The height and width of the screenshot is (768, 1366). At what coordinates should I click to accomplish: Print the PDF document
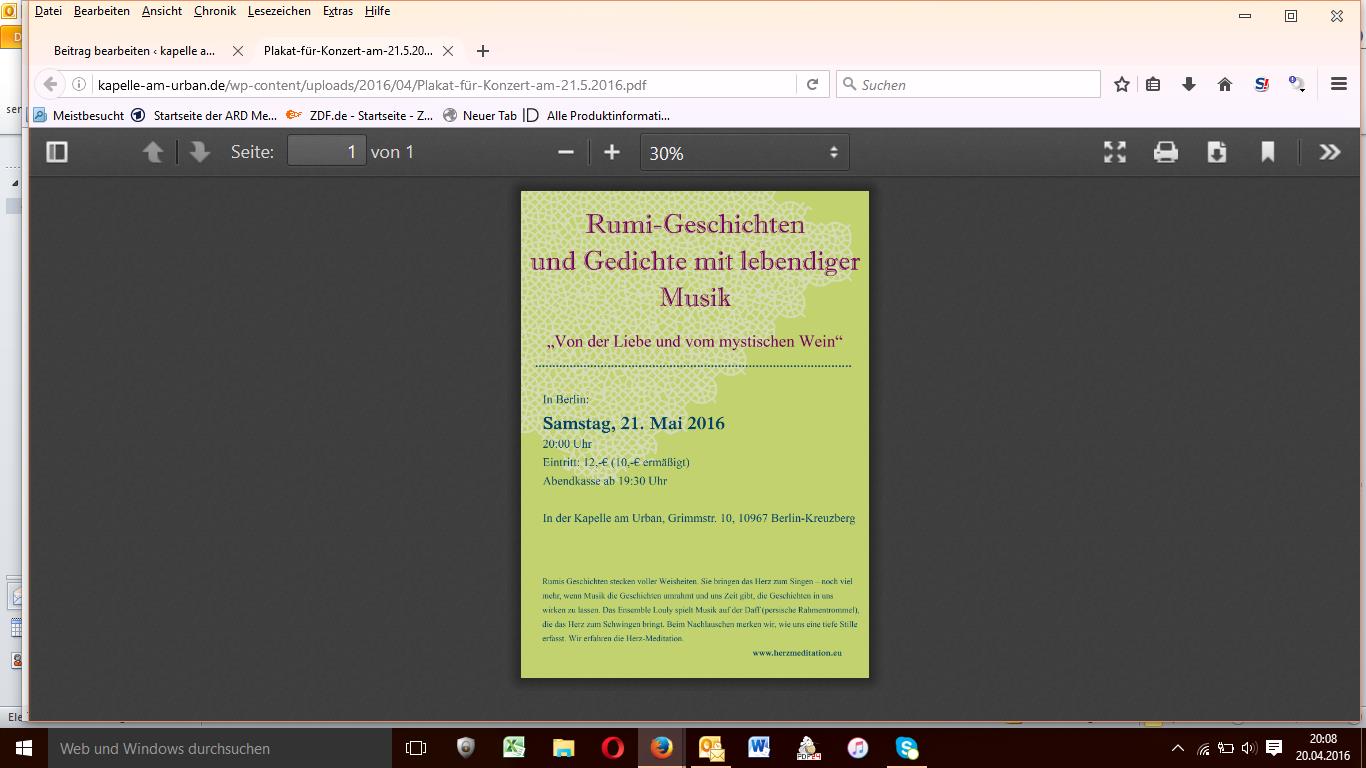pyautogui.click(x=1165, y=152)
